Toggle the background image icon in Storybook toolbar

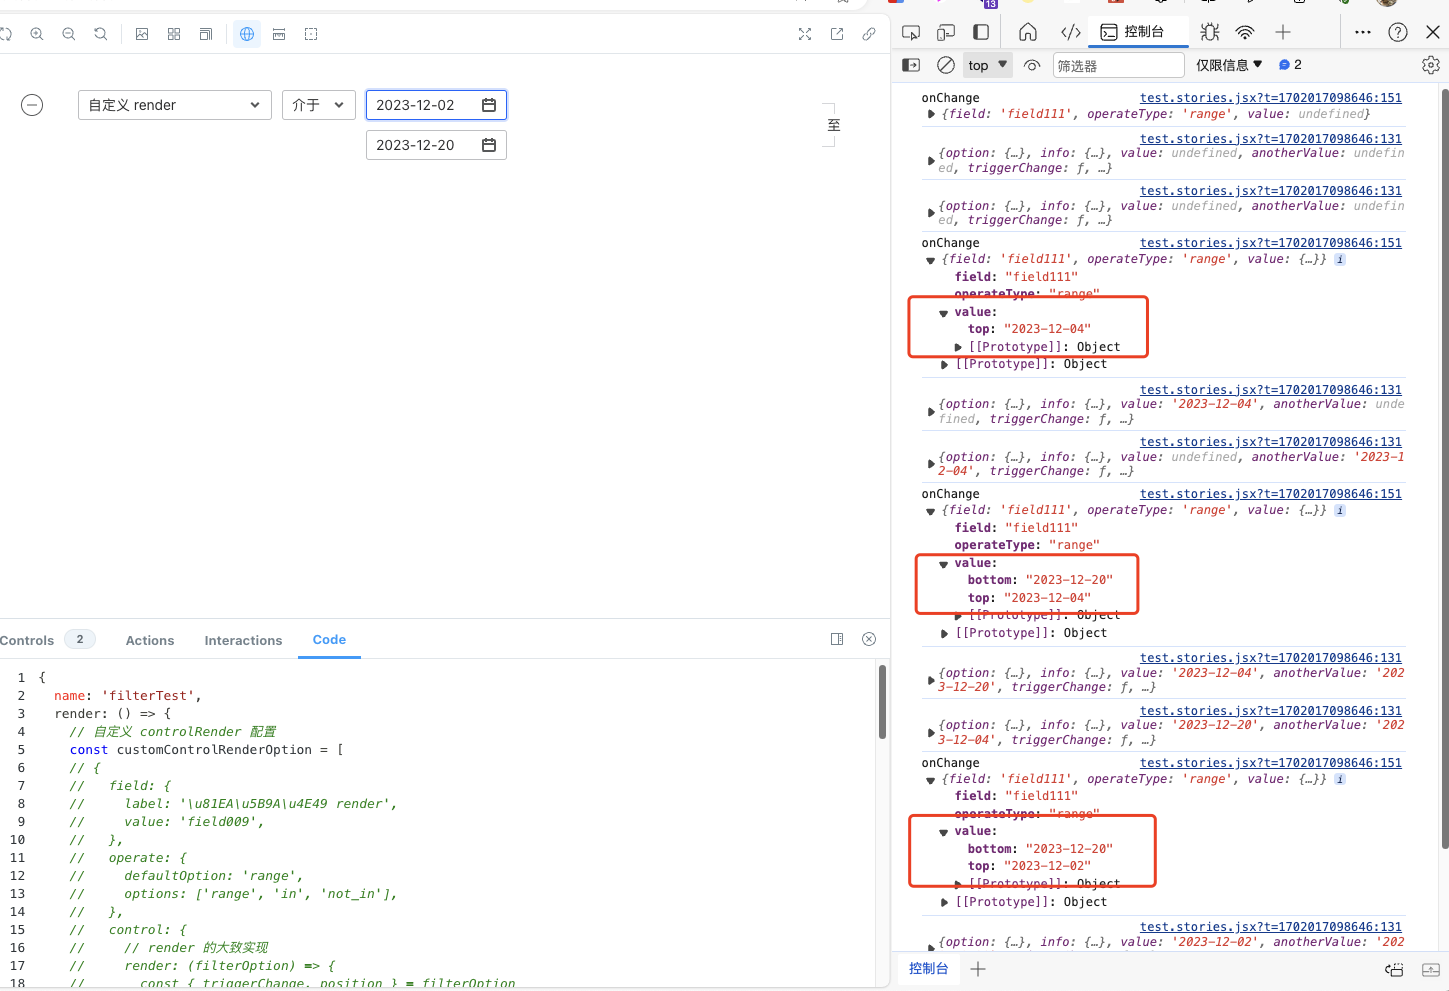142,34
